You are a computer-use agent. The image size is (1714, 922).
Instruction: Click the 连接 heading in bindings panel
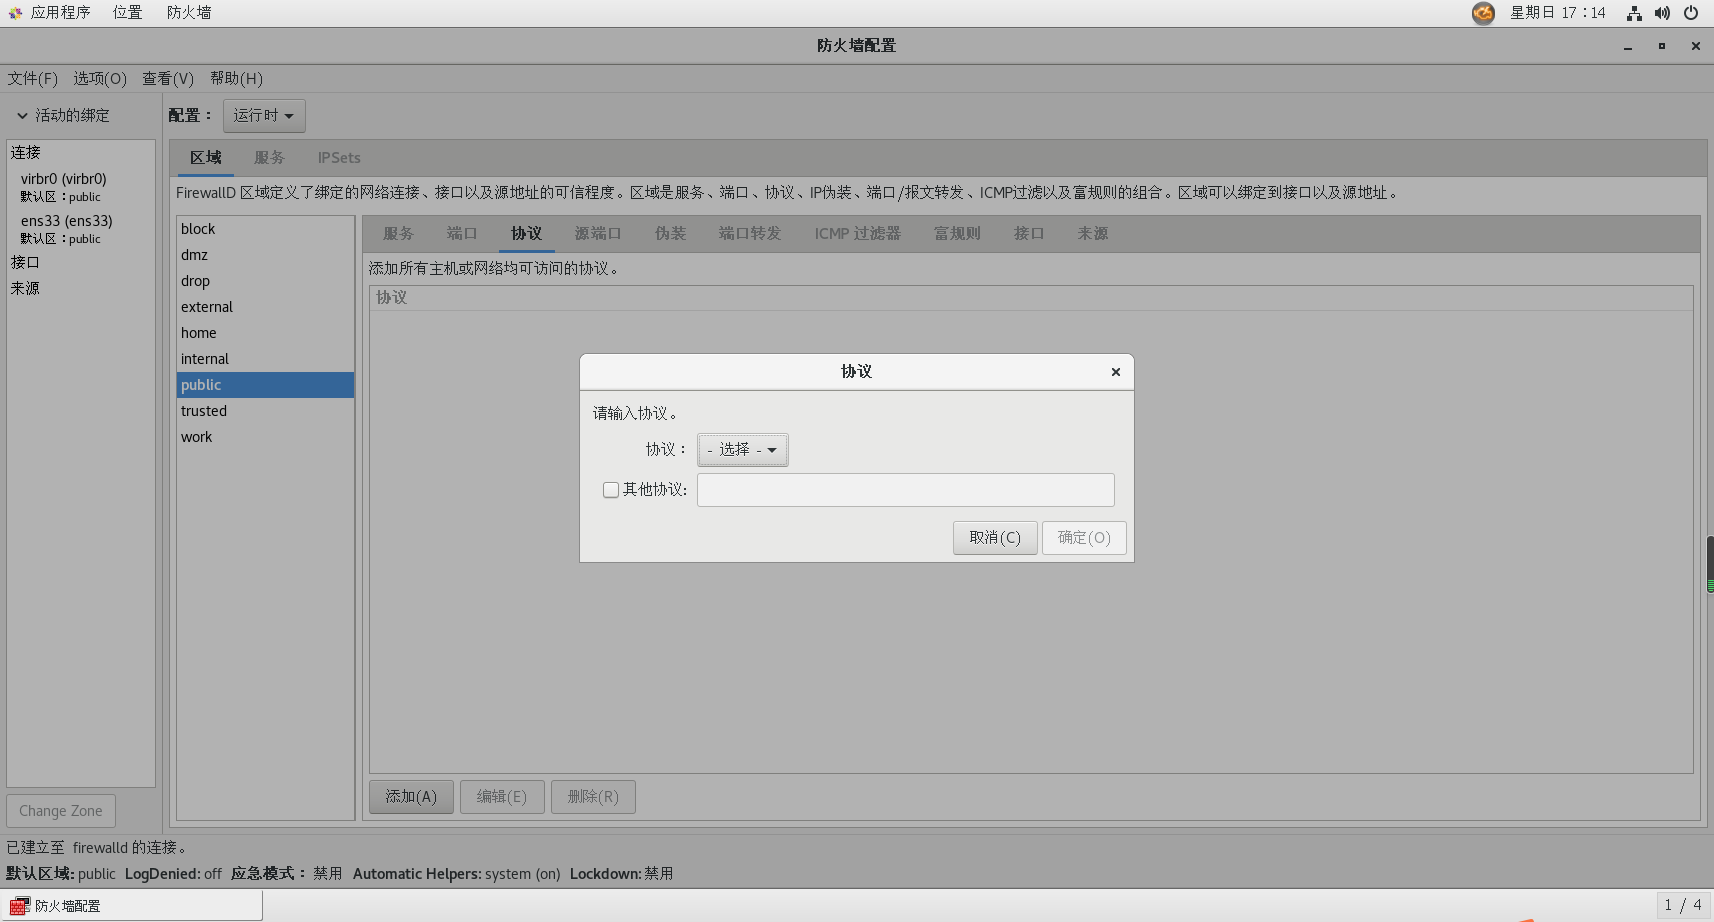(25, 153)
